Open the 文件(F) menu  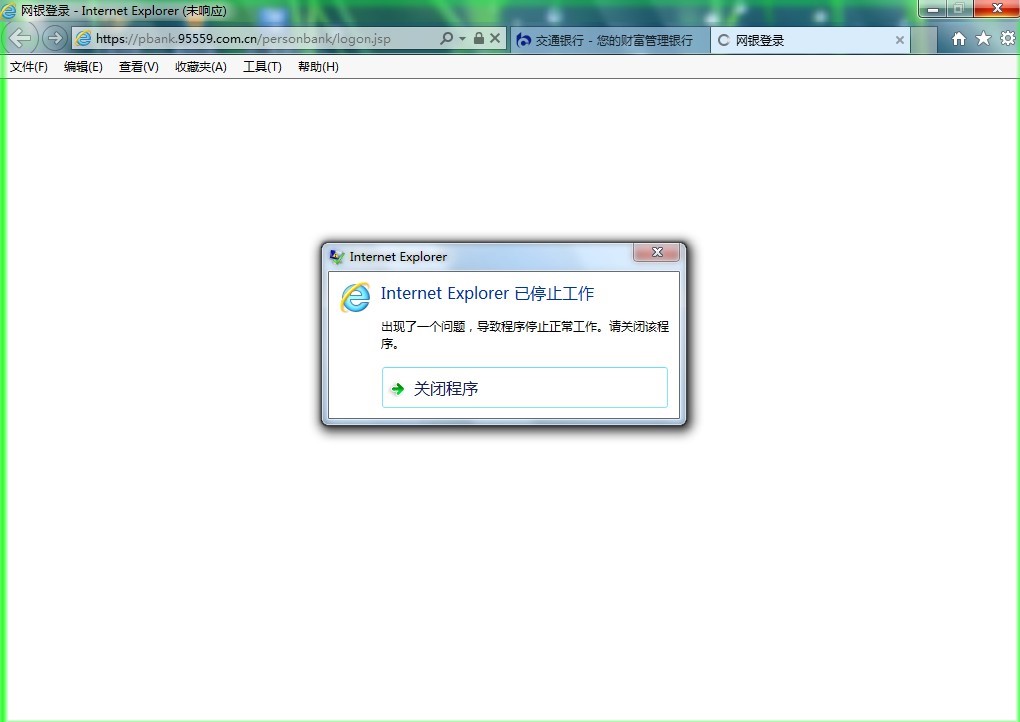[29, 67]
